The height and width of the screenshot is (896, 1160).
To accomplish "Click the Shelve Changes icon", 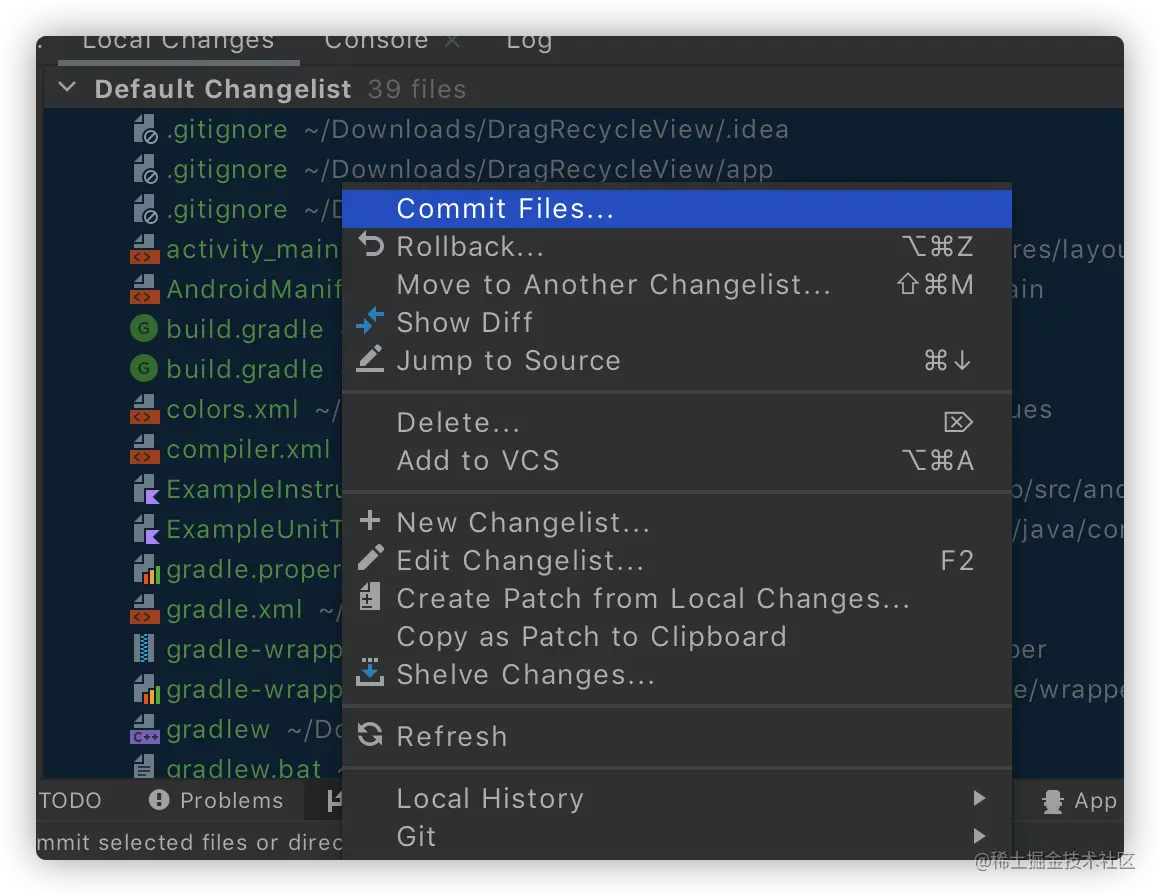I will point(370,673).
